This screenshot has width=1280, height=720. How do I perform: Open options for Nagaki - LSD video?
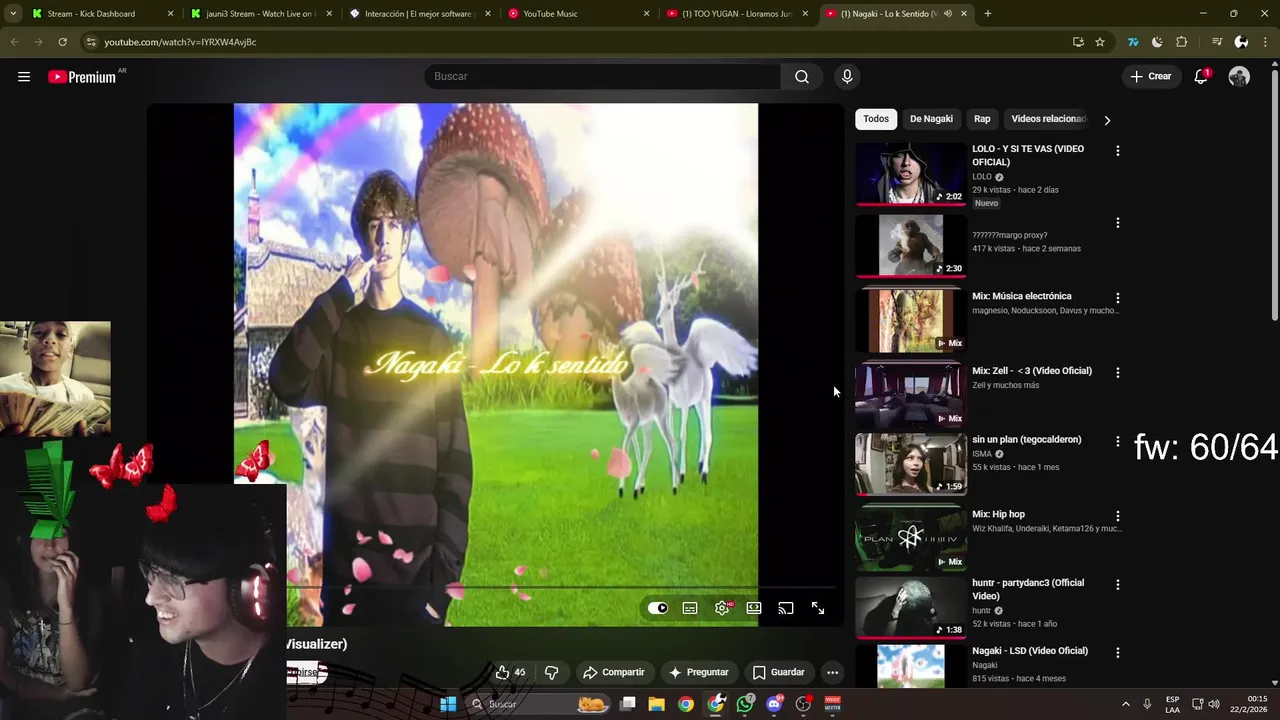coord(1118,652)
